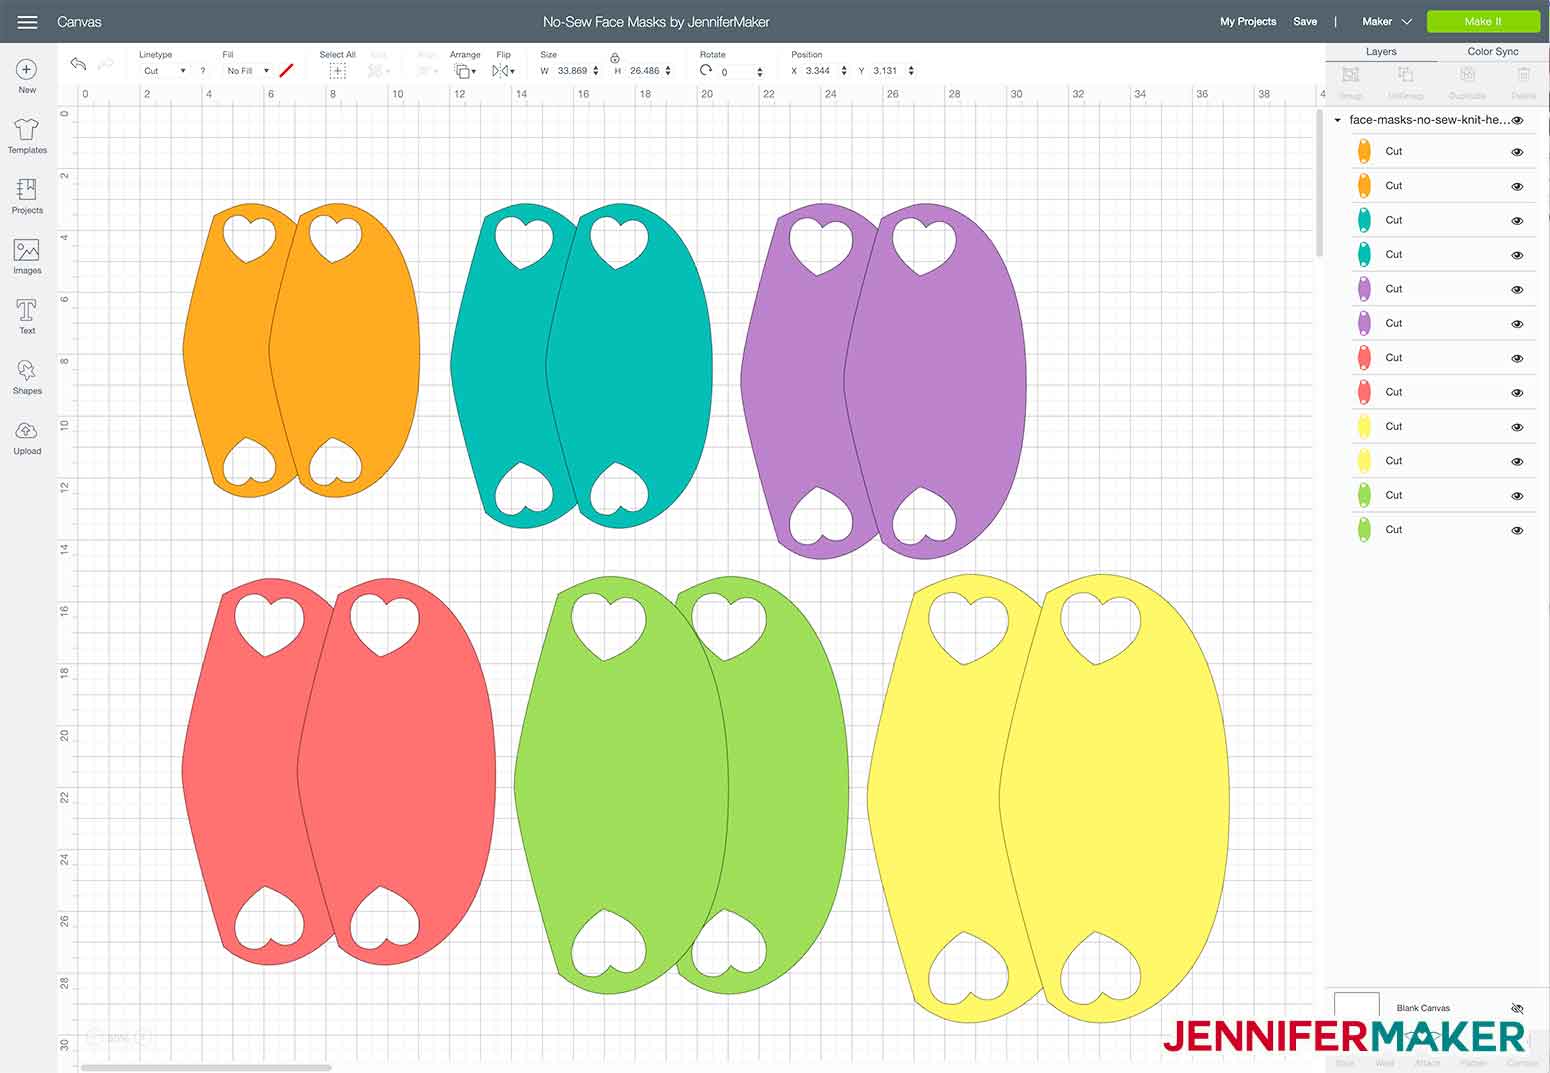Click the Rotate angle input field
The height and width of the screenshot is (1073, 1550).
point(737,72)
